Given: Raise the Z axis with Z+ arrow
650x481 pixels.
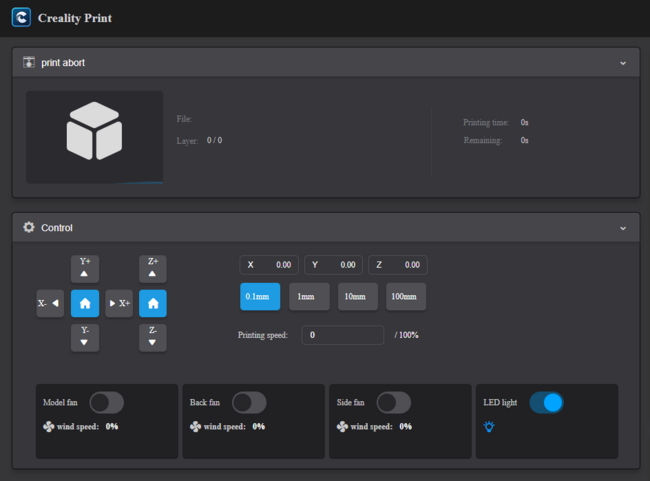Looking at the screenshot, I should 153,268.
